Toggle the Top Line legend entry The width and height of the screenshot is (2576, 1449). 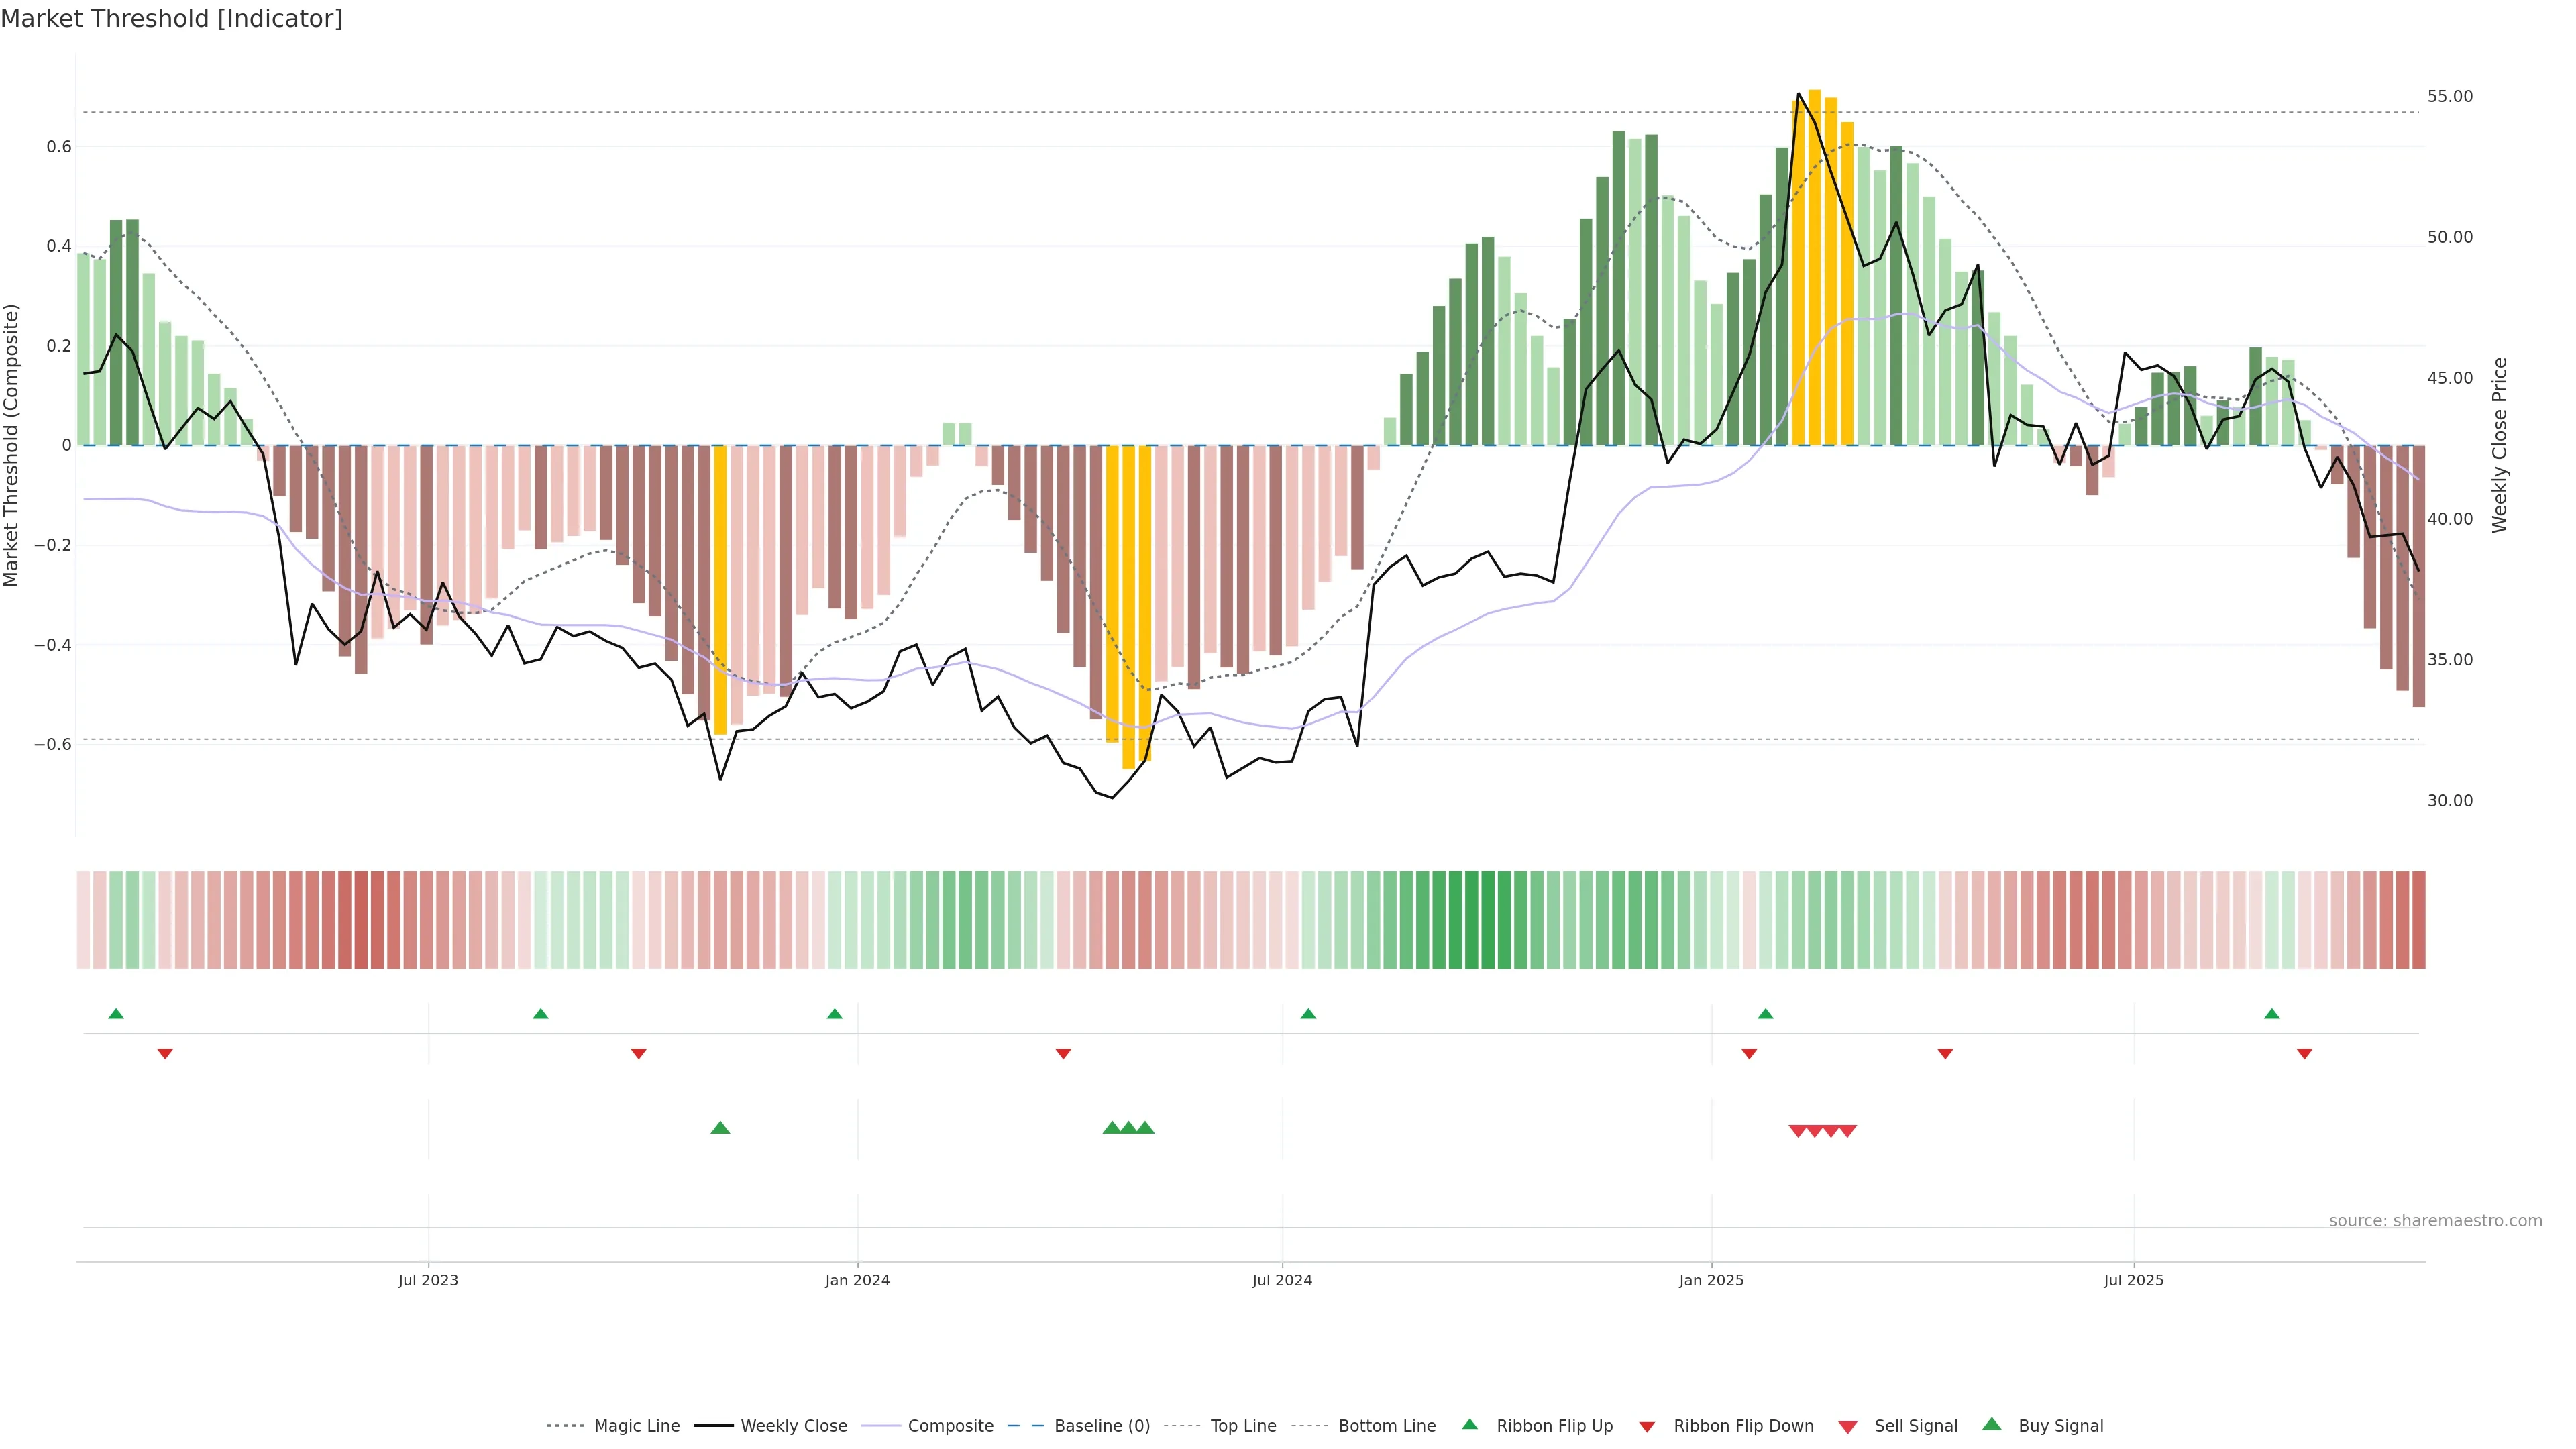click(x=1243, y=1426)
